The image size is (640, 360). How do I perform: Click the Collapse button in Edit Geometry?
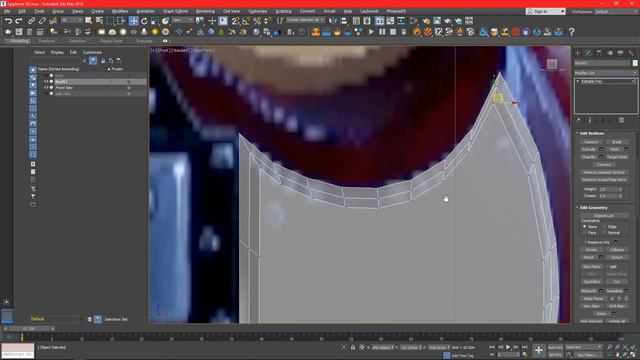pos(617,249)
